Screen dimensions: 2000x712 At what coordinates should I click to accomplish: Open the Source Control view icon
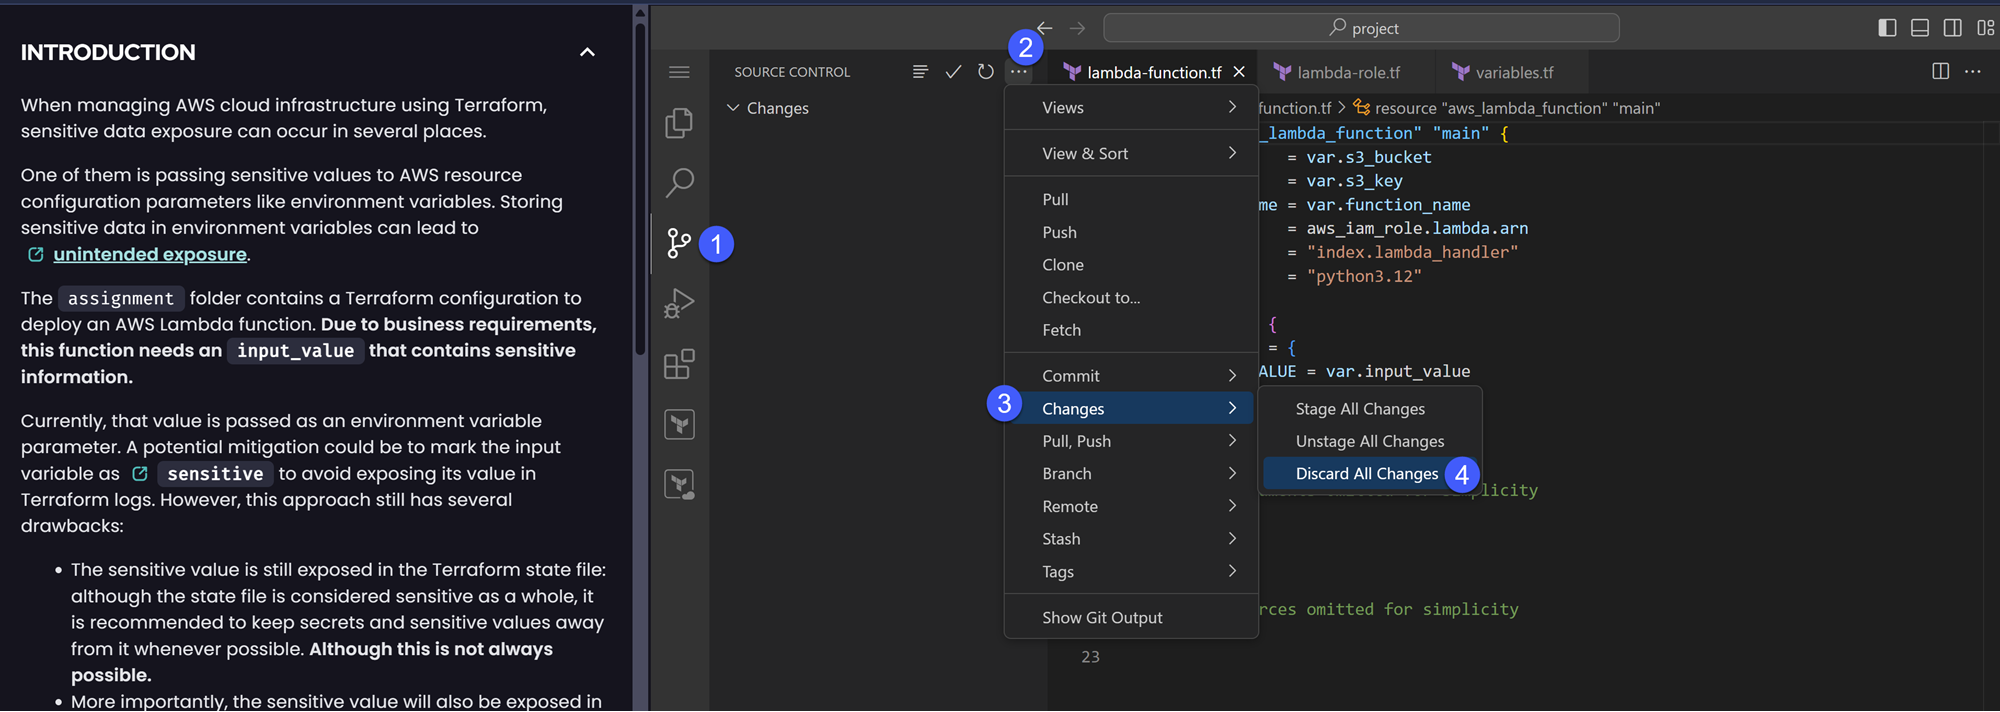tap(679, 243)
